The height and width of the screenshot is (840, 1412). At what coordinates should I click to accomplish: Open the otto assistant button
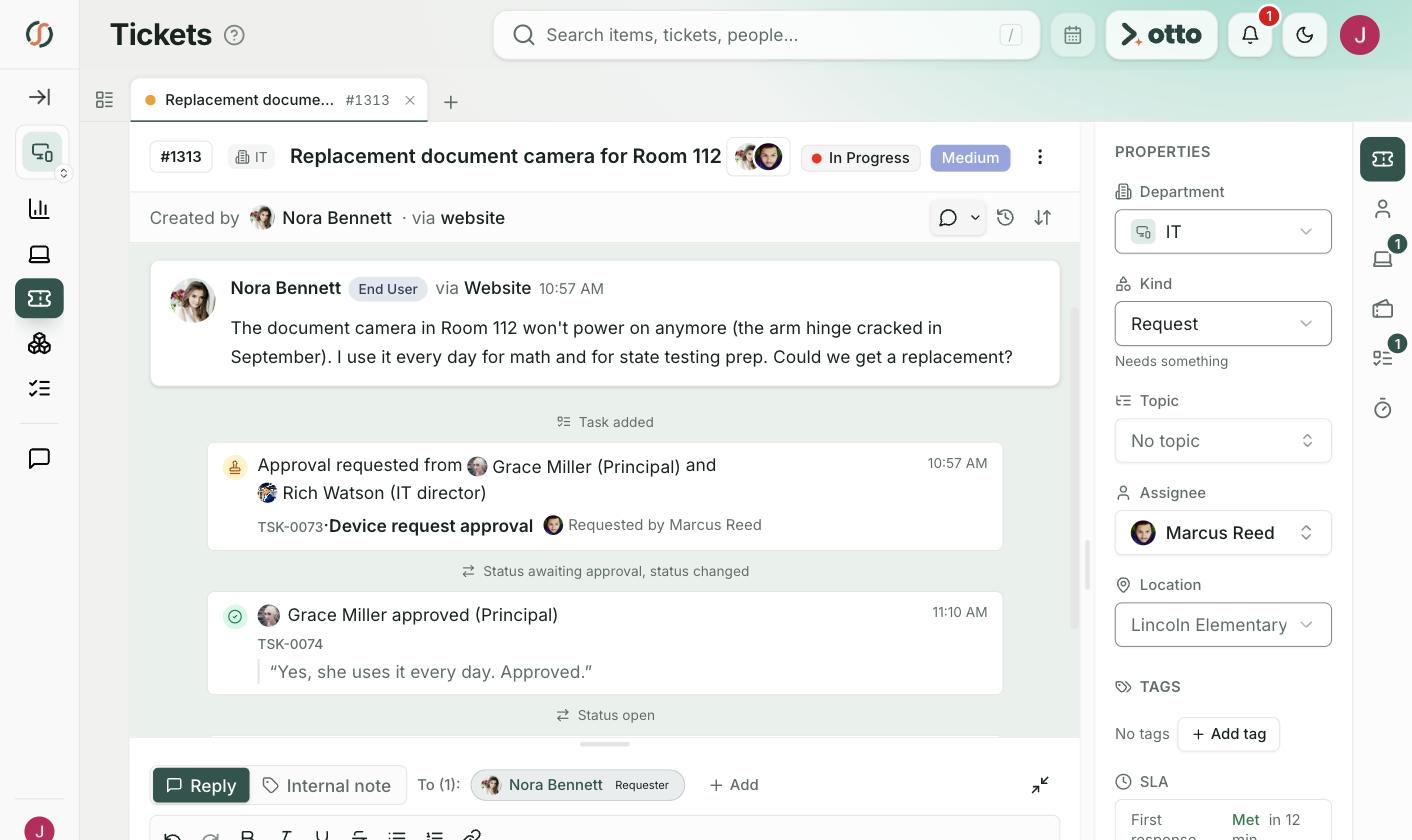(x=1161, y=35)
